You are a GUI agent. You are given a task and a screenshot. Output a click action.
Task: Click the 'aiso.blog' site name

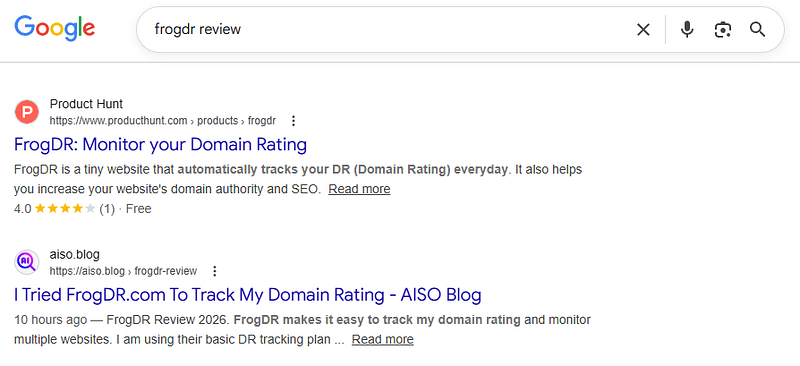(74, 254)
